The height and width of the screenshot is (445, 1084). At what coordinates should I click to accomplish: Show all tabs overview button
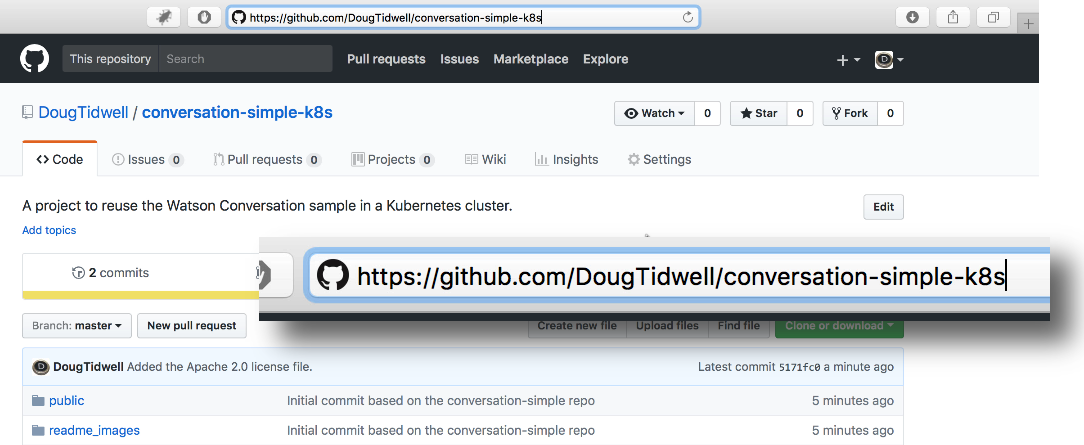pos(993,17)
